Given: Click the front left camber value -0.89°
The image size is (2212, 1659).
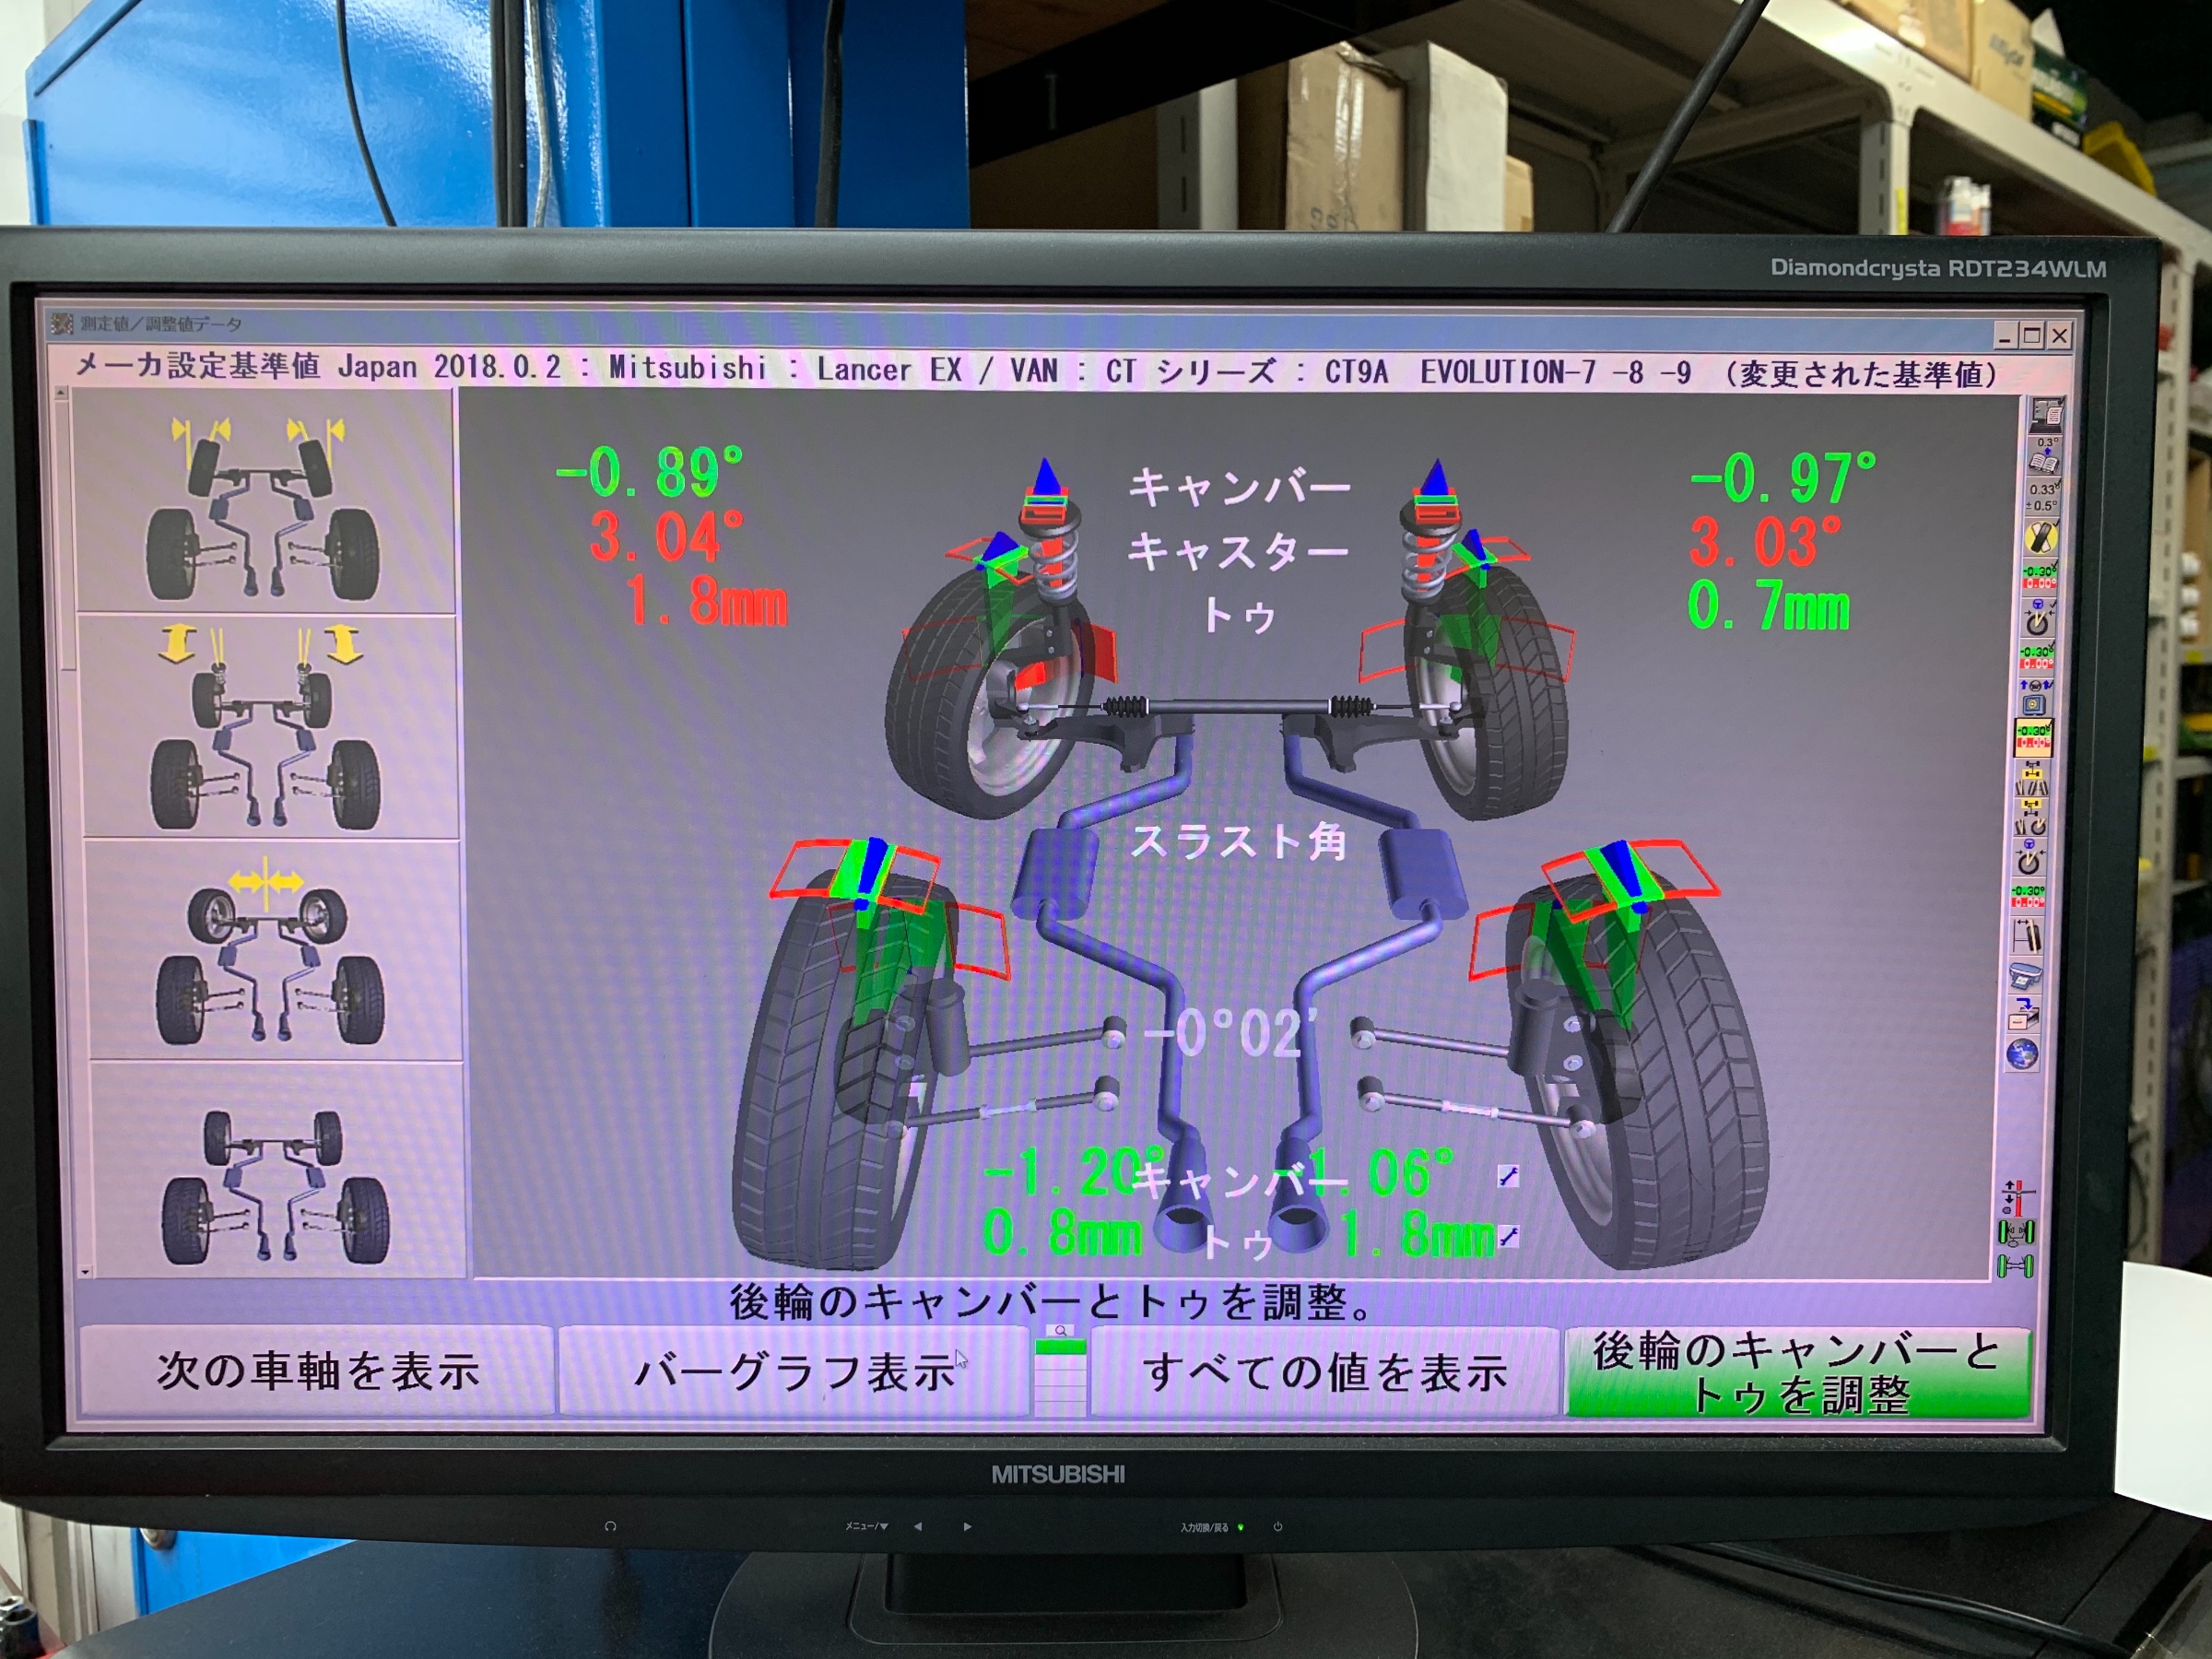Looking at the screenshot, I should click(650, 471).
